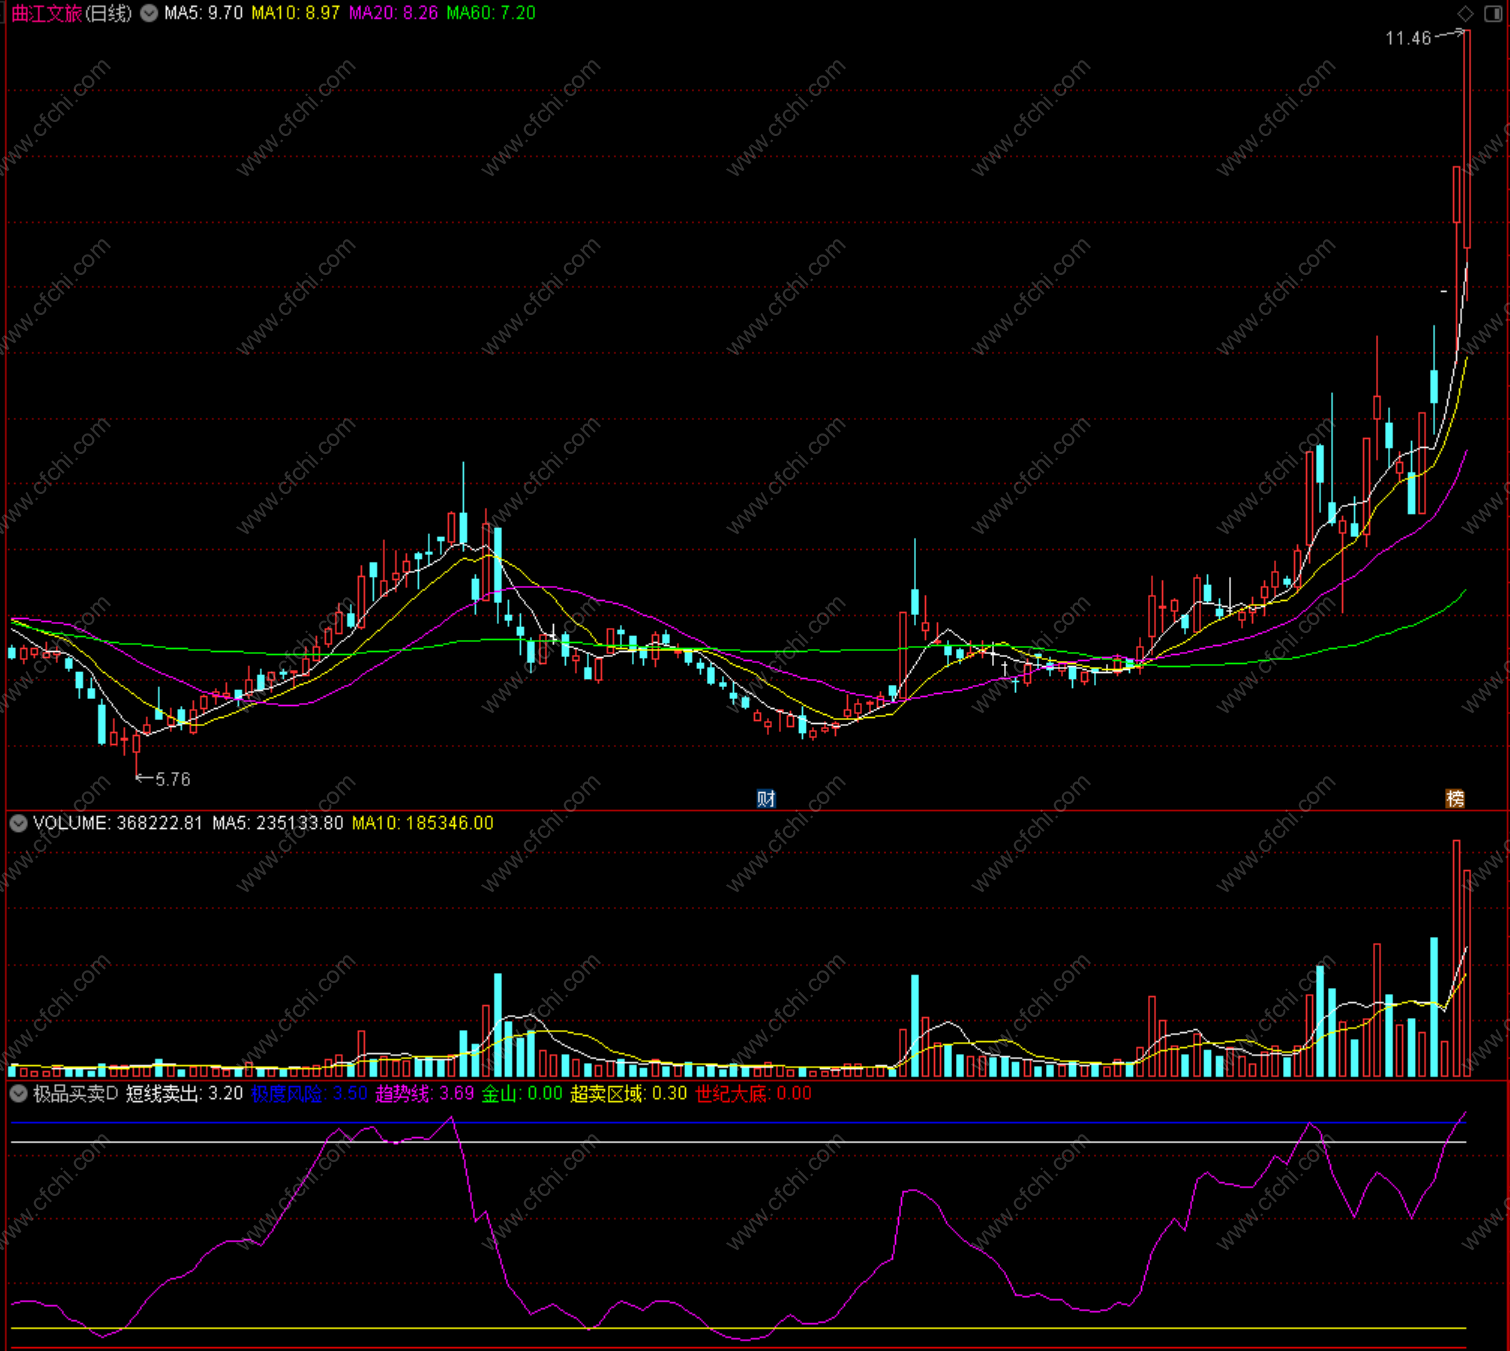
Task: Select the volume MA5: 235133.80 readout
Action: click(278, 823)
